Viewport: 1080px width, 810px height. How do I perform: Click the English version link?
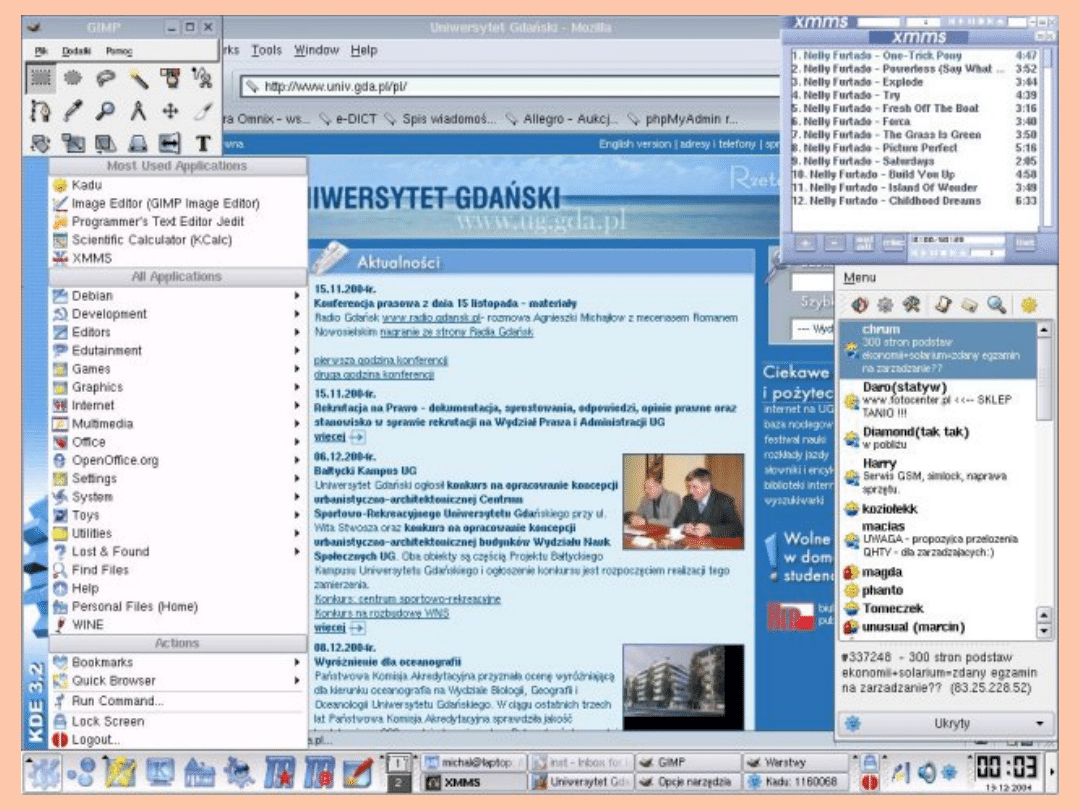click(634, 144)
